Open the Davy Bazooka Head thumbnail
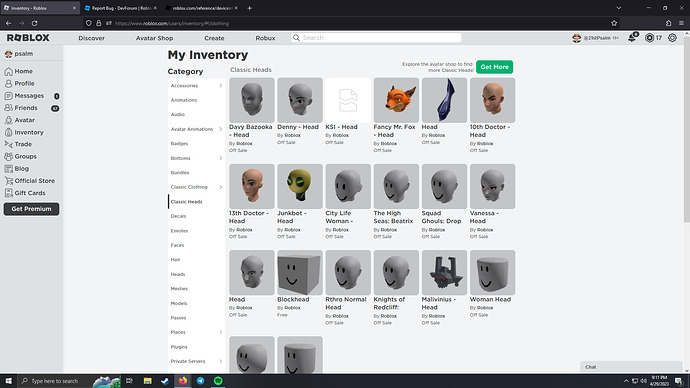 tap(252, 100)
